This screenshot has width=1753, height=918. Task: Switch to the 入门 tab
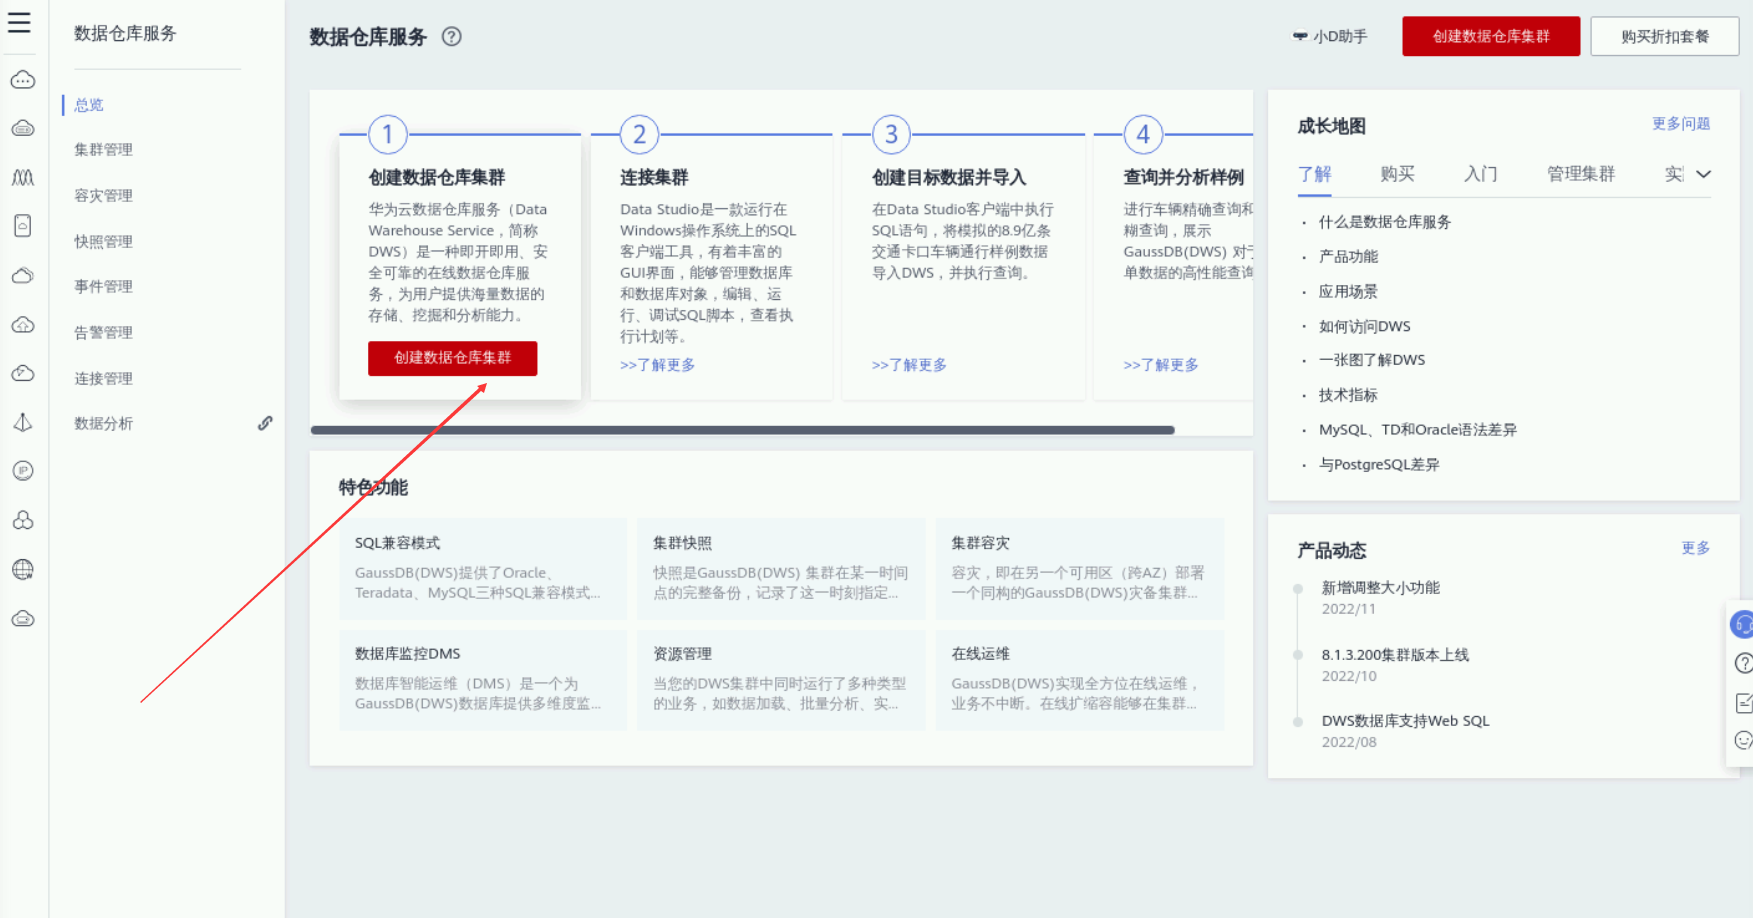click(1480, 174)
